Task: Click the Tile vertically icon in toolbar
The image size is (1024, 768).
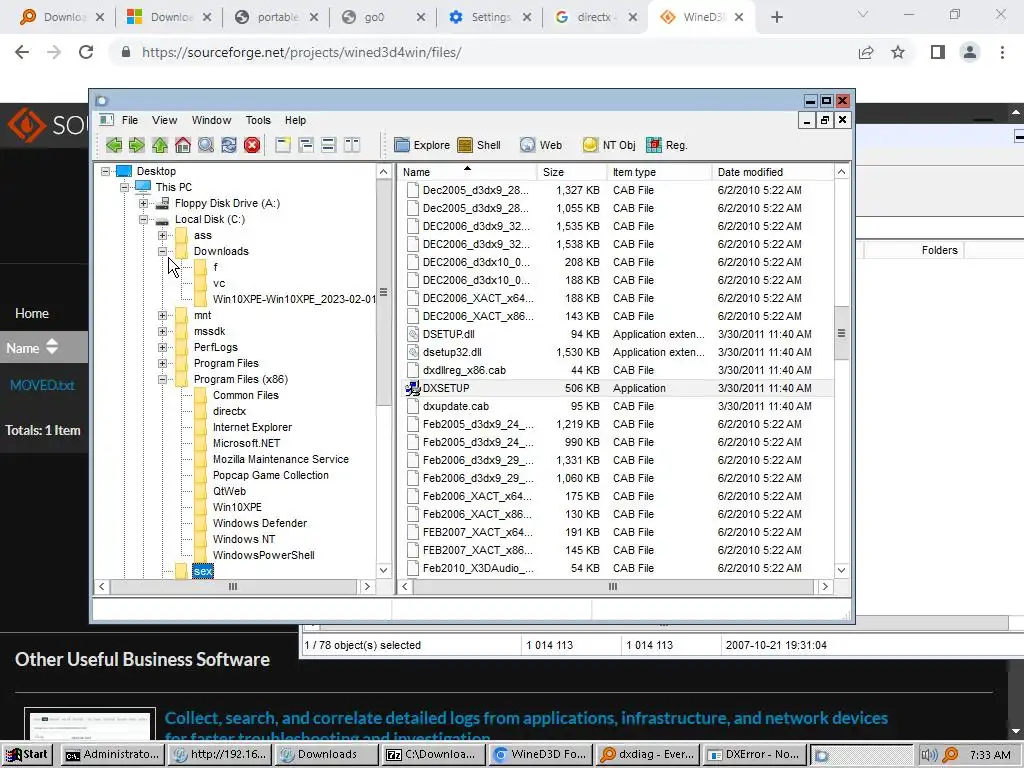Action: point(352,145)
